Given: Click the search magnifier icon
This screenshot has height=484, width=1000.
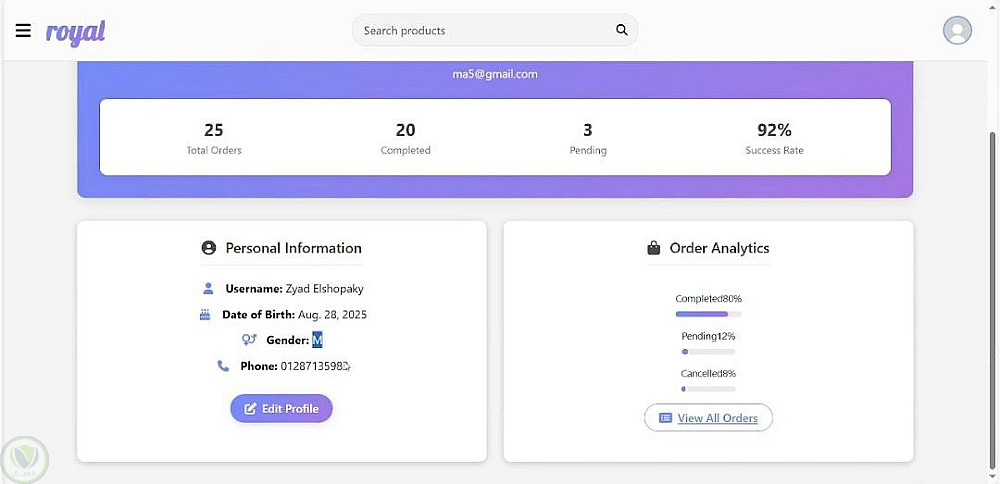Looking at the screenshot, I should pyautogui.click(x=622, y=30).
